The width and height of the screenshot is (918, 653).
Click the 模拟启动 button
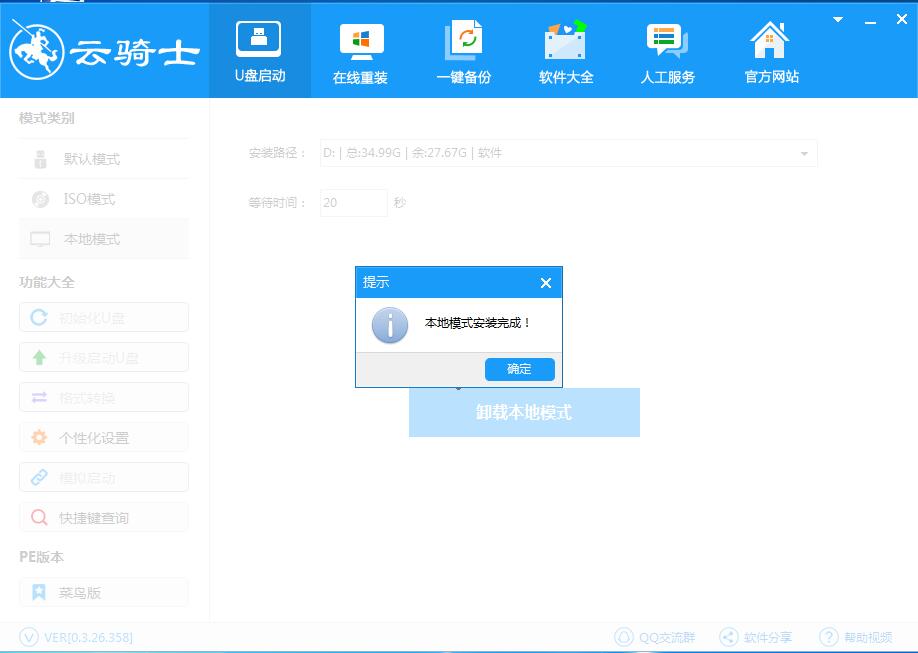pyautogui.click(x=104, y=477)
